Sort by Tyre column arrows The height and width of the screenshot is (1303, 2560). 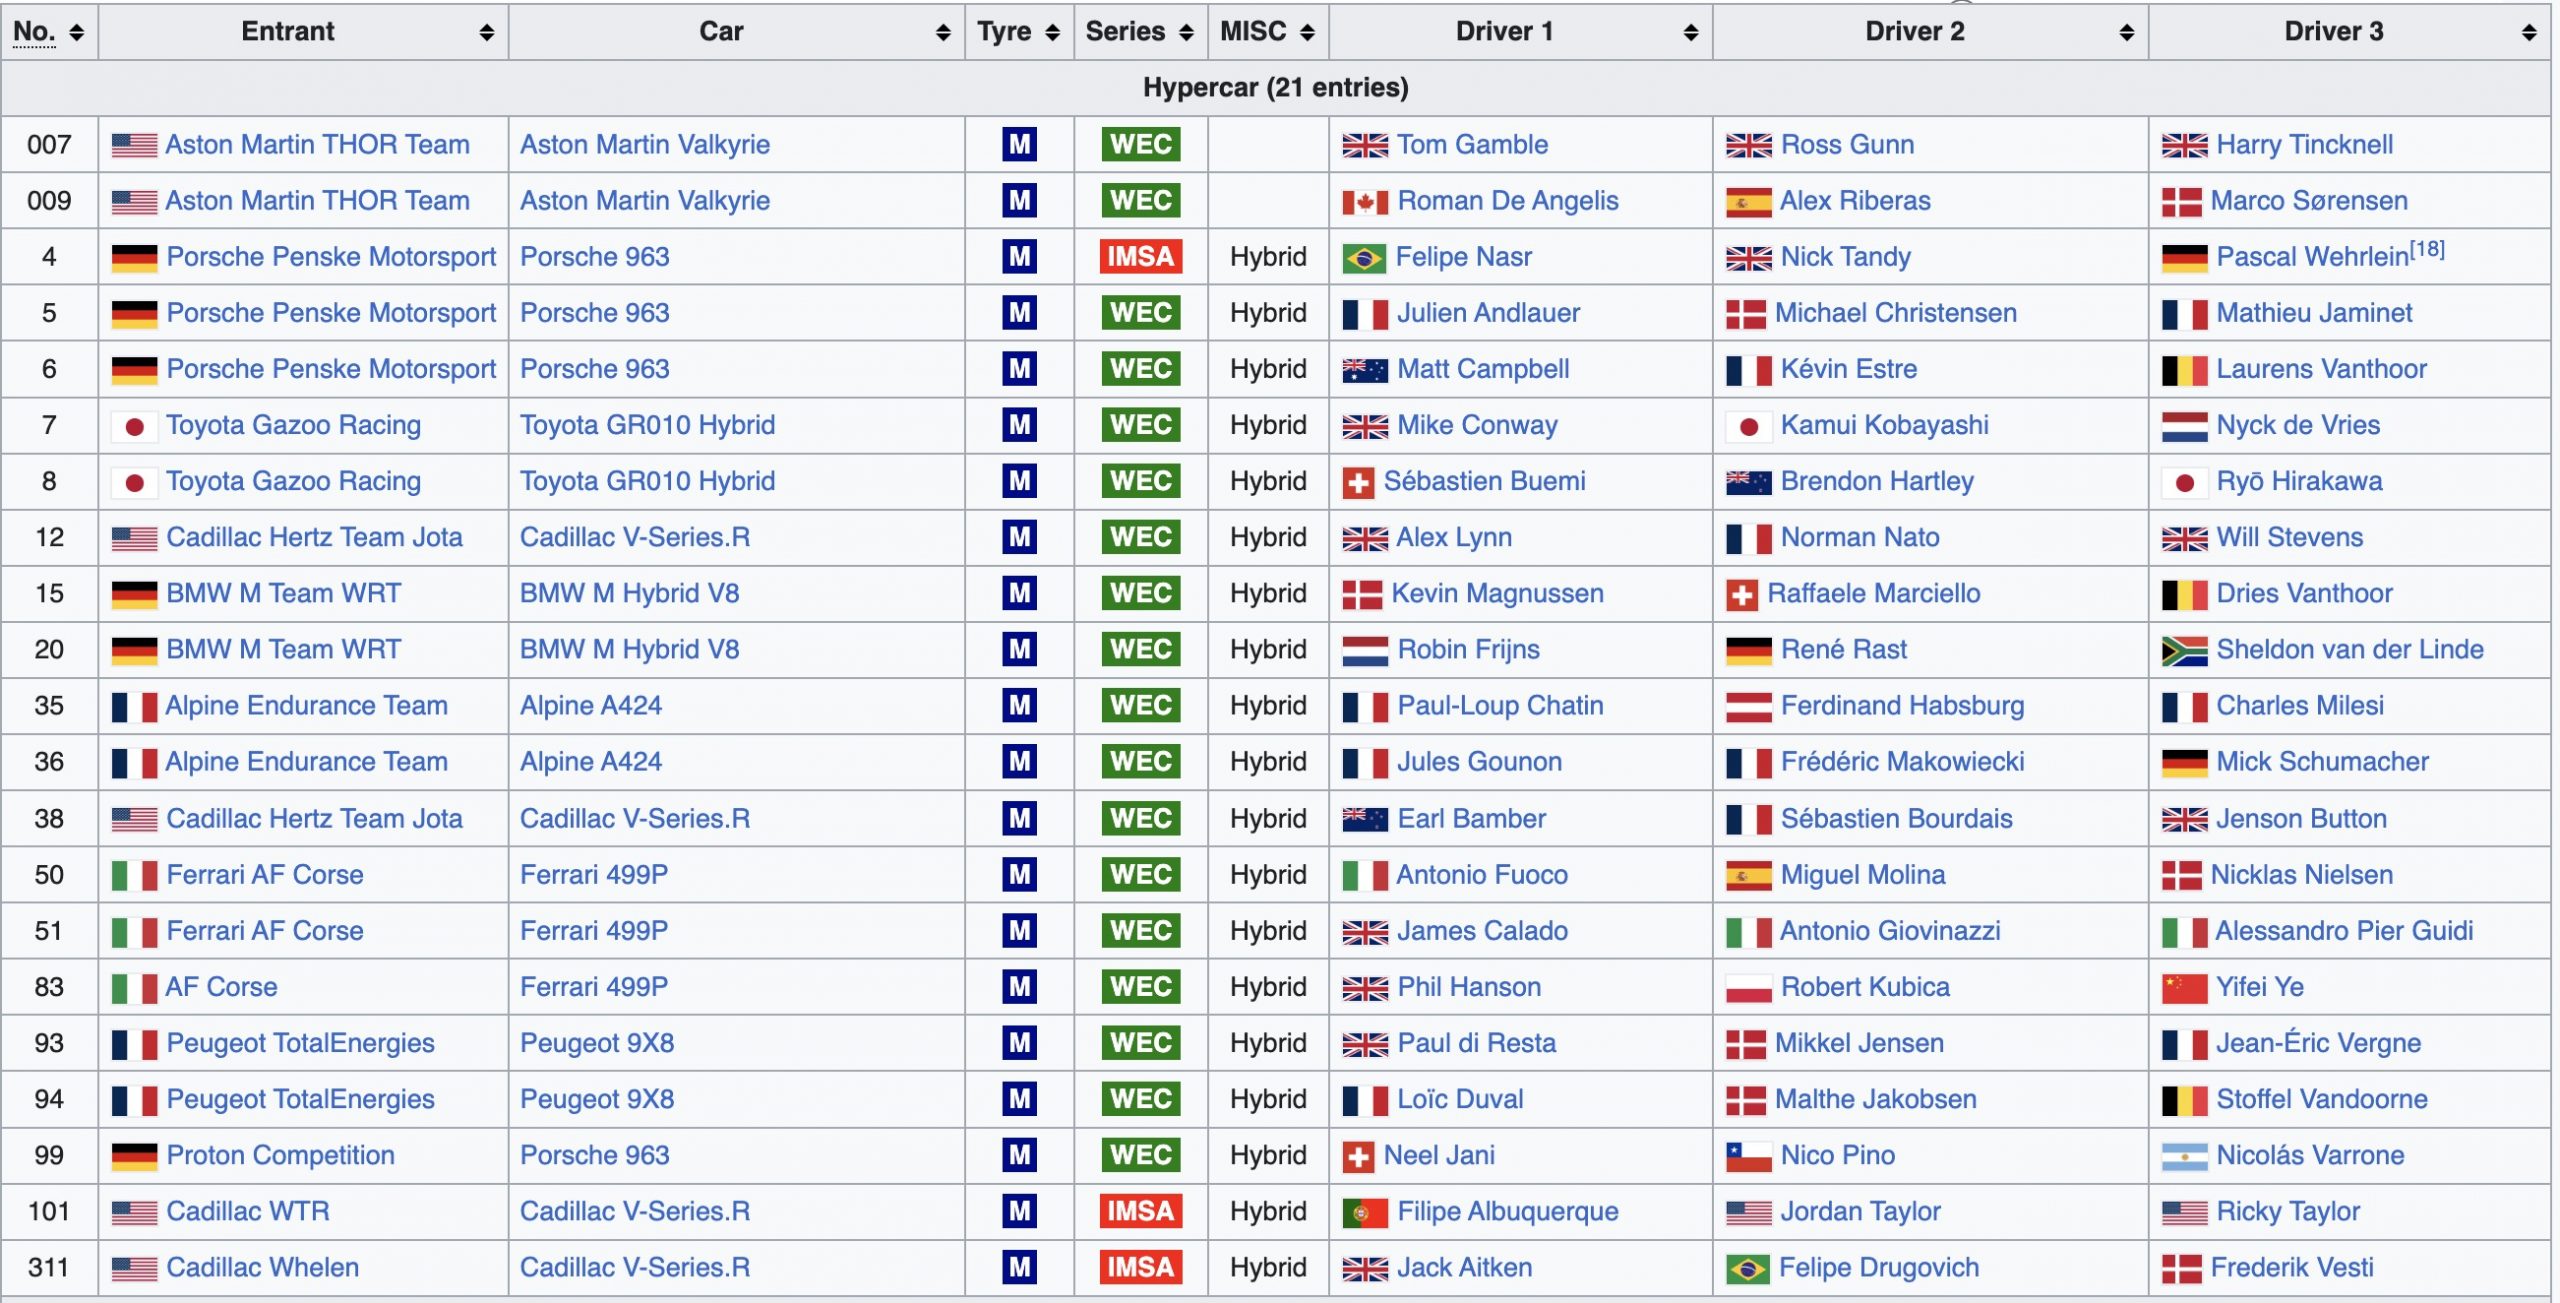click(1052, 33)
